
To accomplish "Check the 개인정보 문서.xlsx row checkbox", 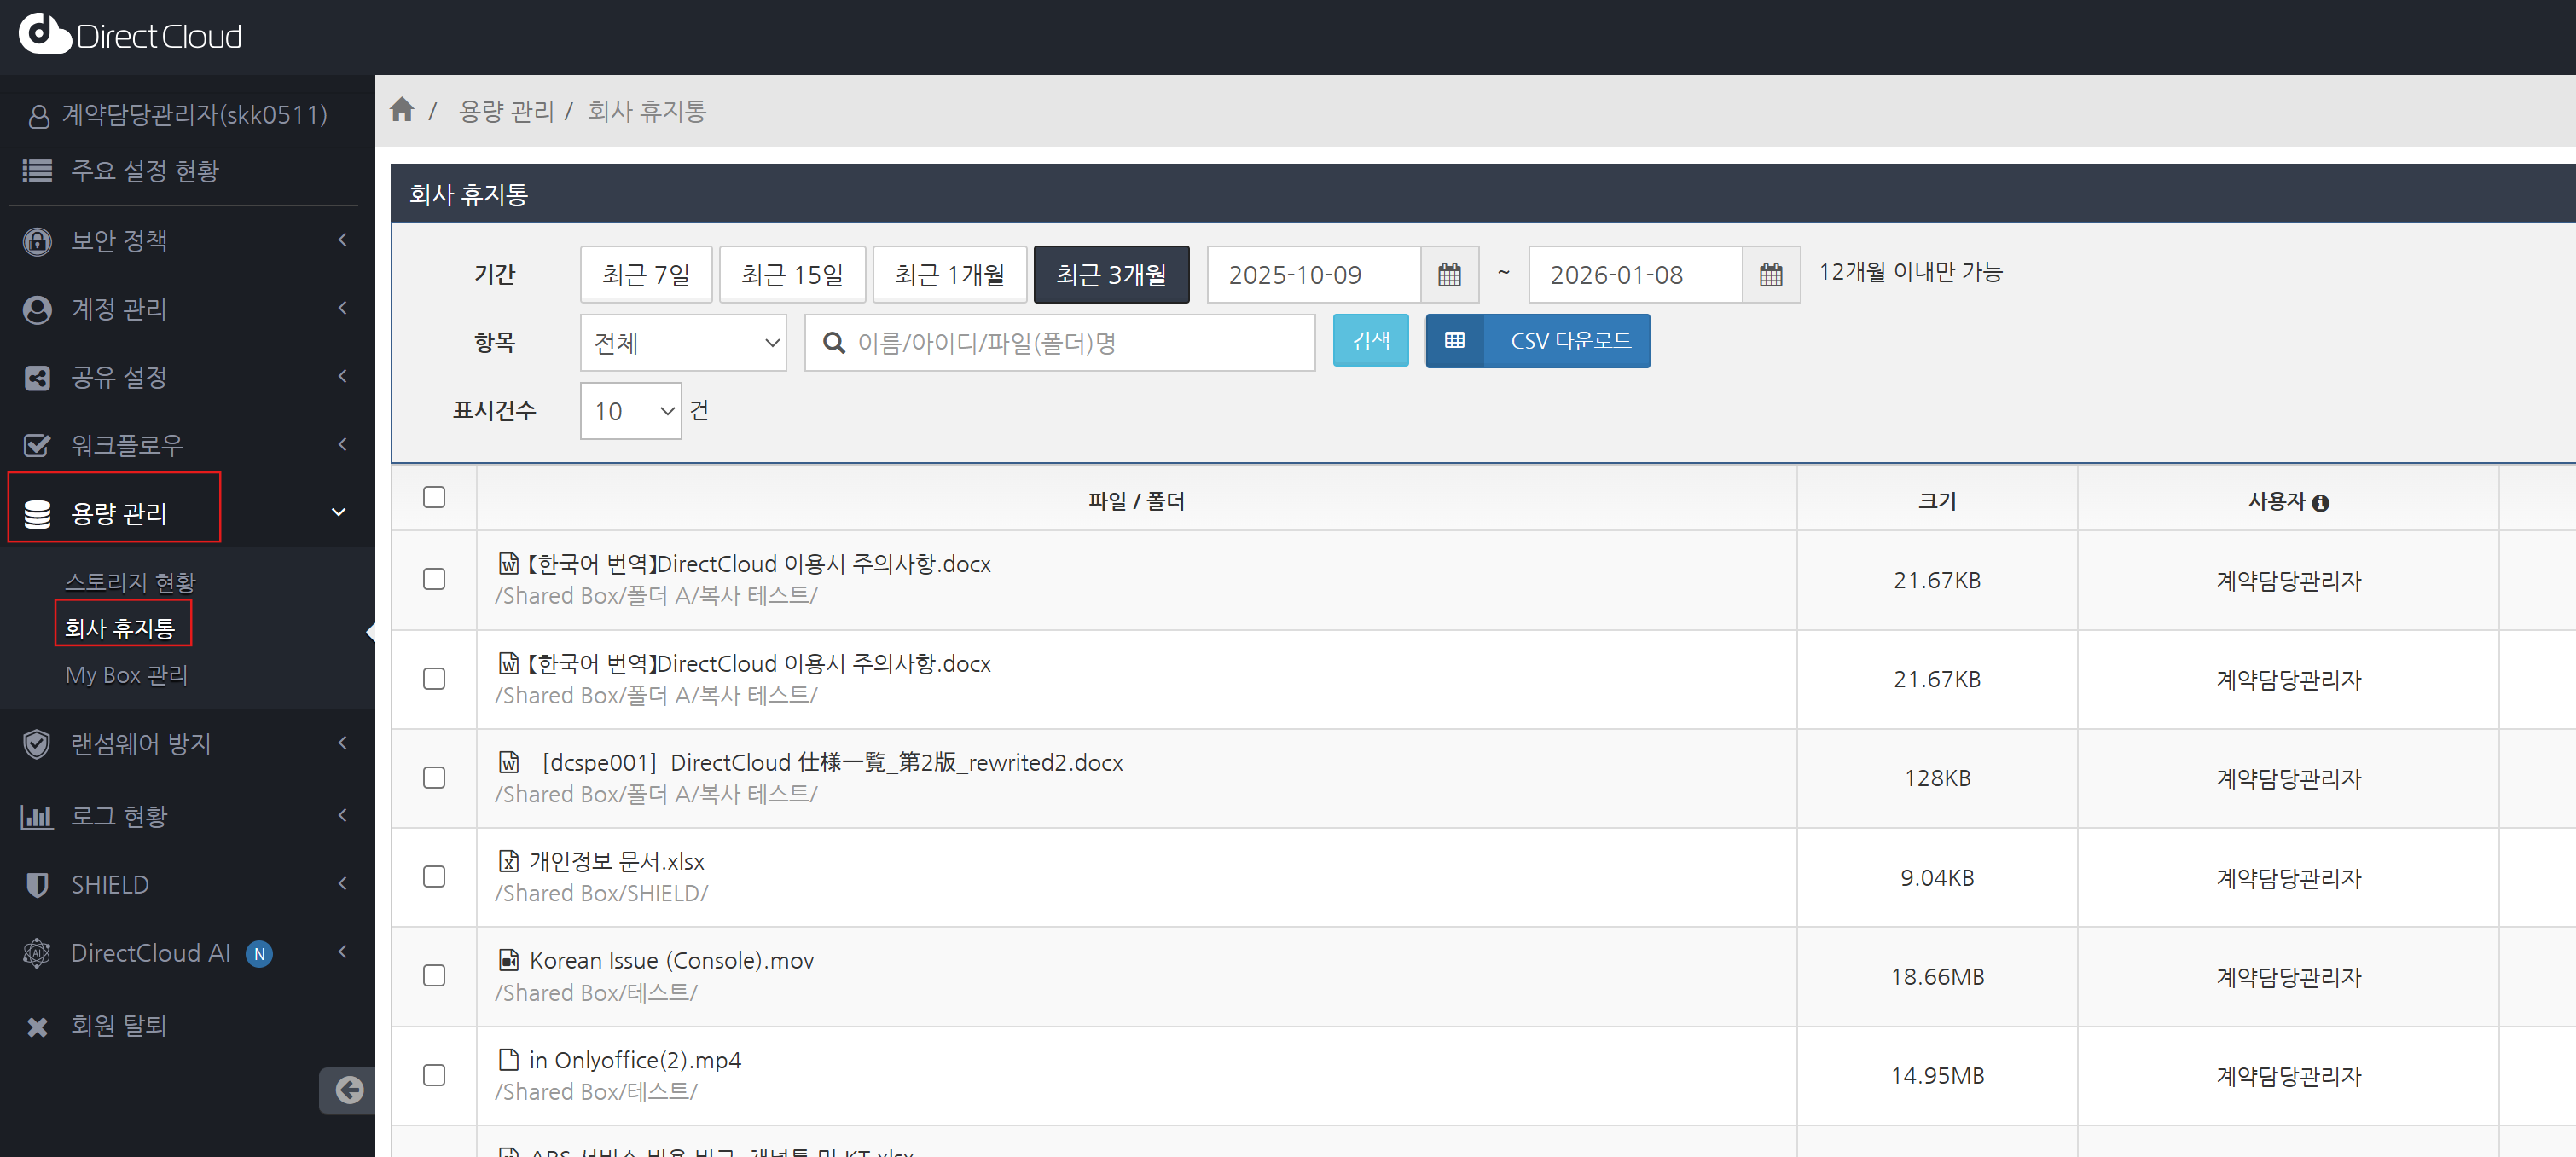I will (x=434, y=877).
